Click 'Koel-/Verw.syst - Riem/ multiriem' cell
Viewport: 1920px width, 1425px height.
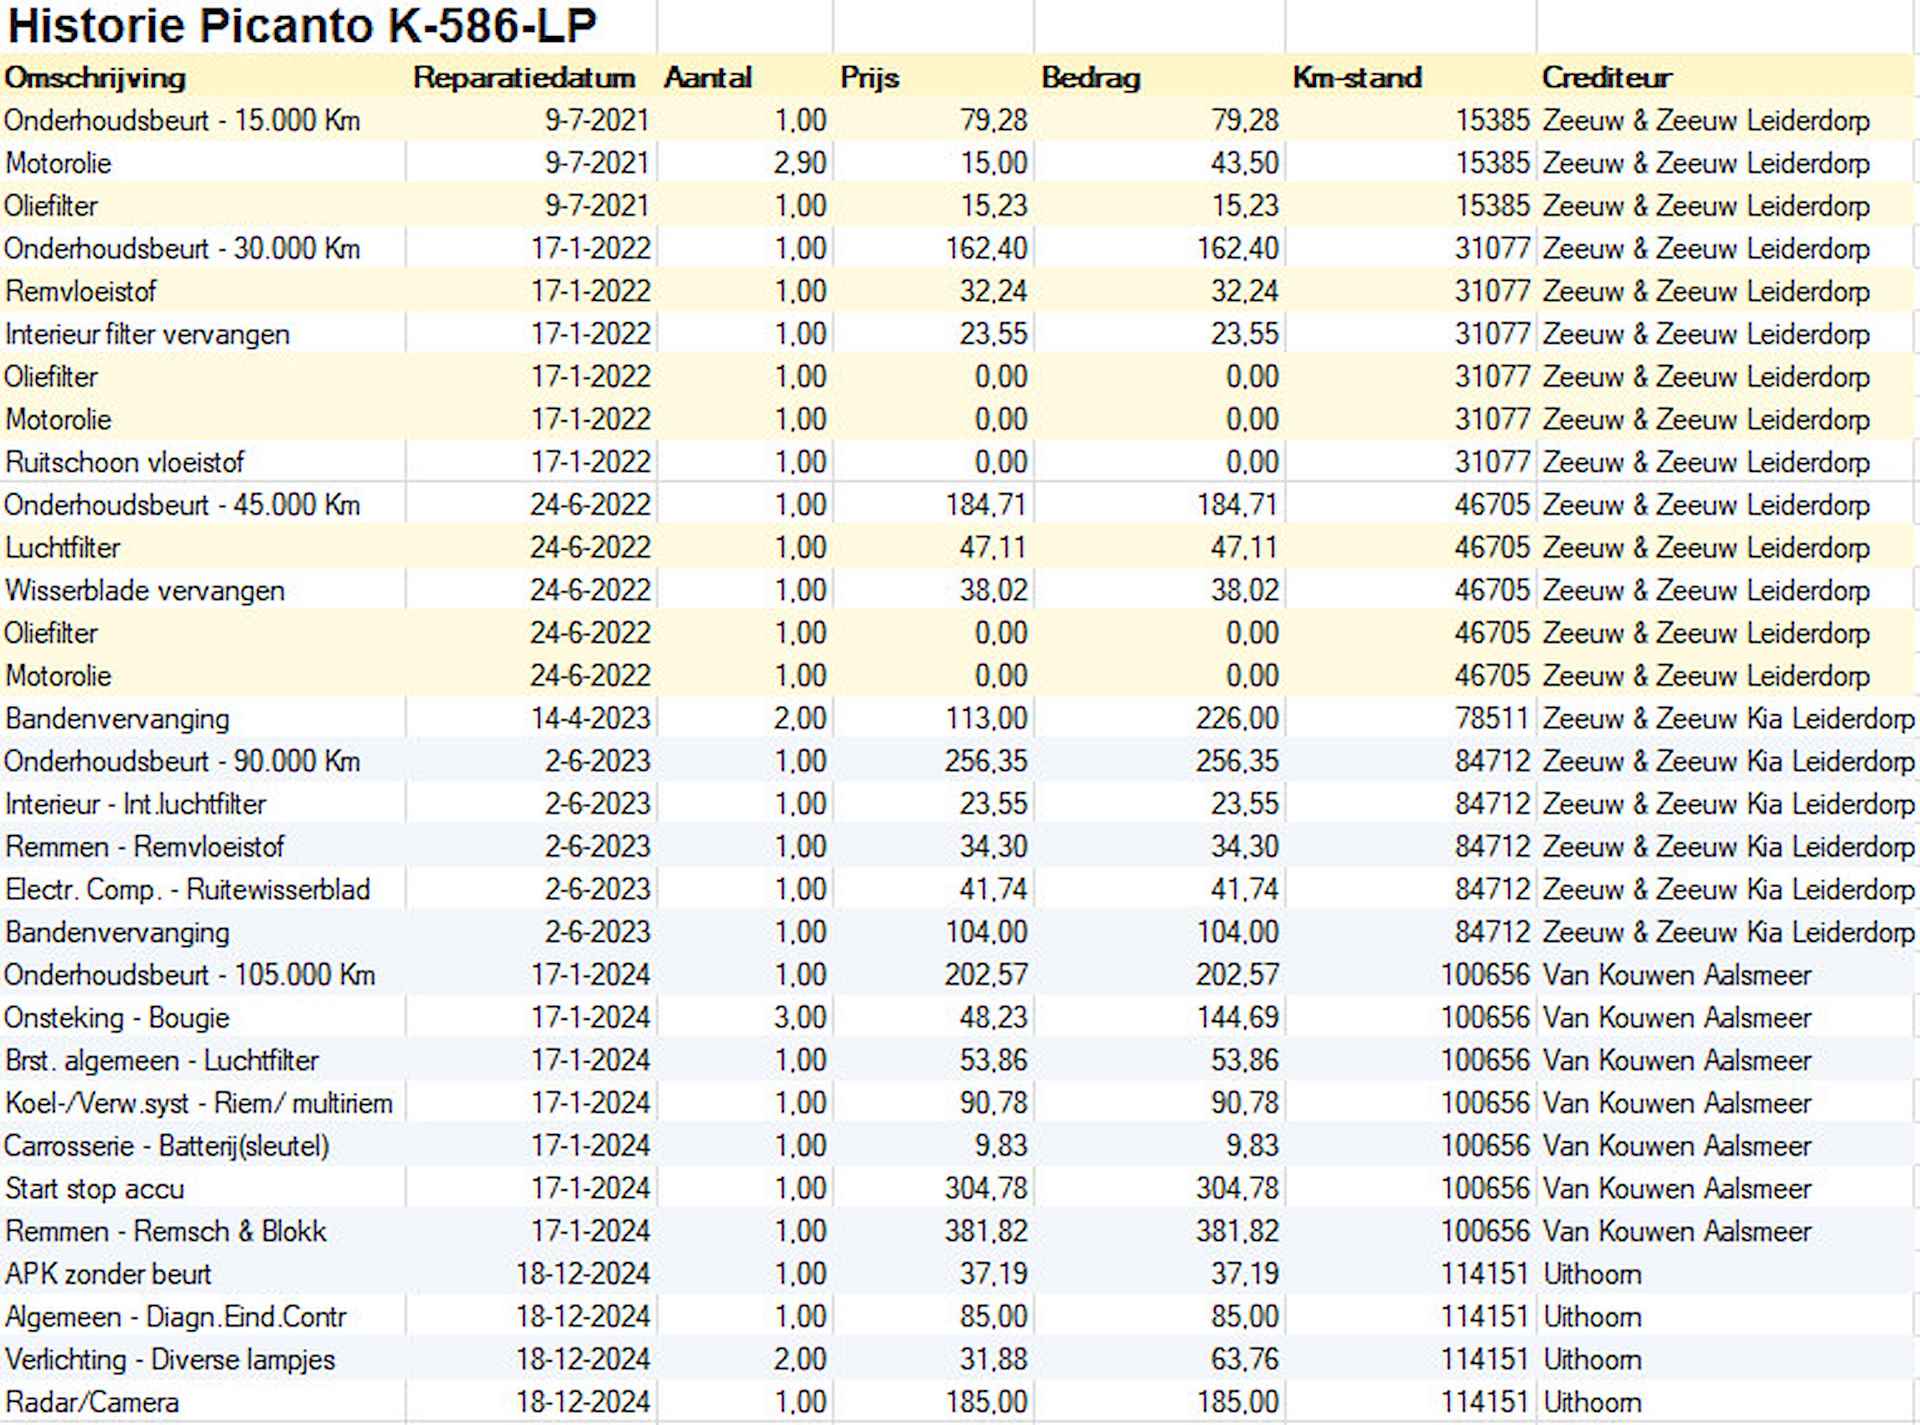[x=198, y=1104]
